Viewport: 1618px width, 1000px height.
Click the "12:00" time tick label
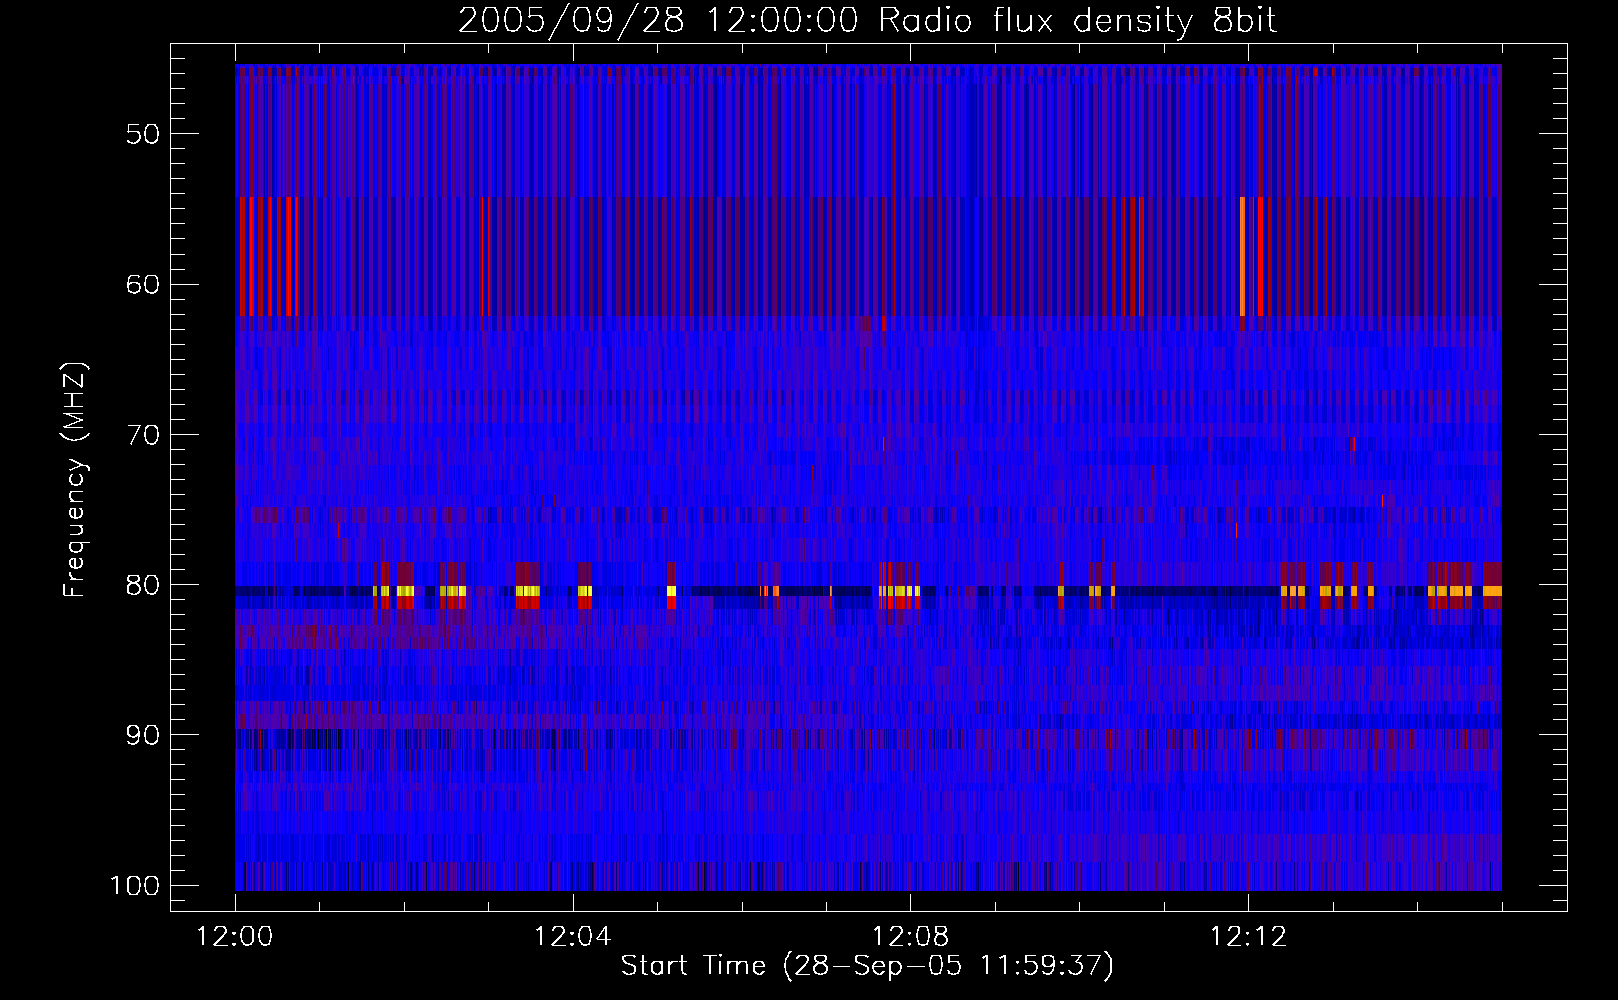(235, 937)
